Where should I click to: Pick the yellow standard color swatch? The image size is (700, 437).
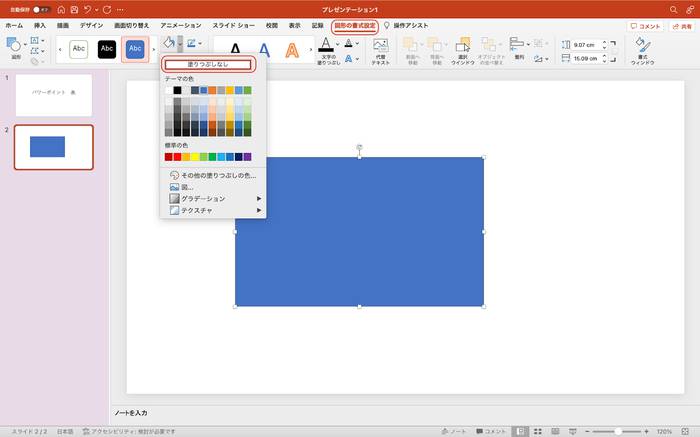coord(195,157)
